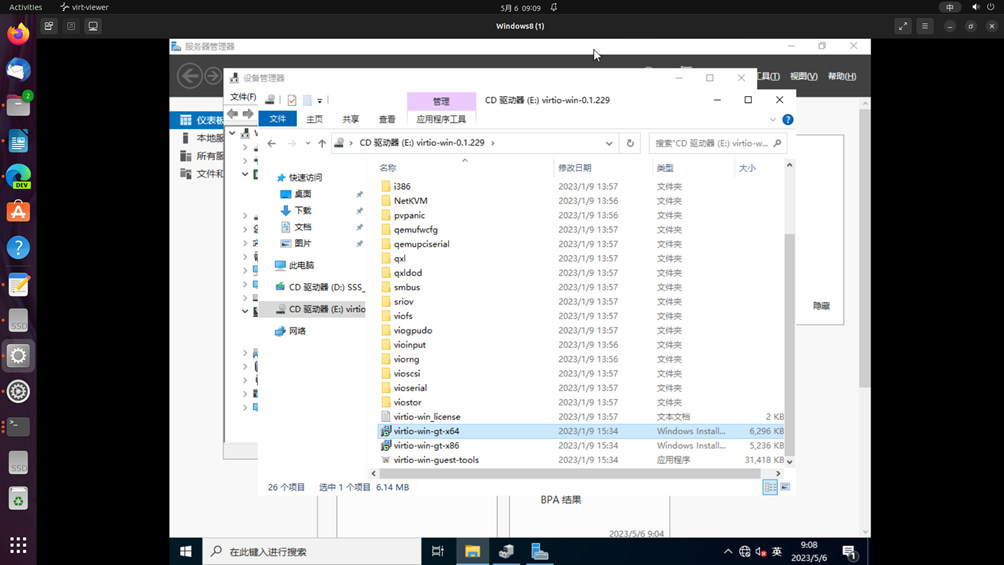This screenshot has height=565, width=1004.
Task: Click the taskbar clock 9:08
Action: 809,552
